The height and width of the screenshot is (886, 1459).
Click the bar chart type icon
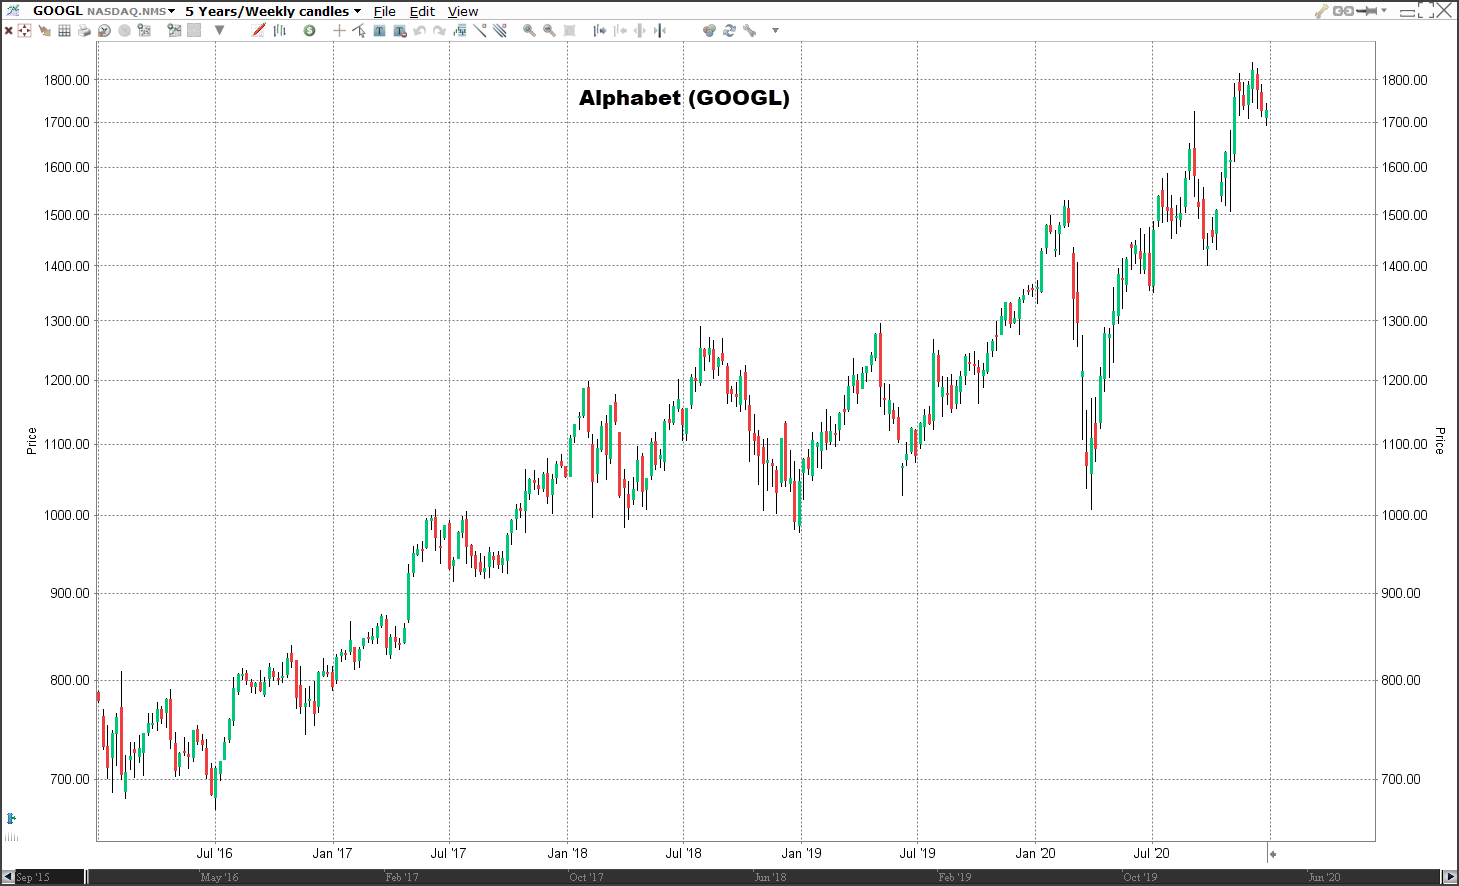point(280,31)
